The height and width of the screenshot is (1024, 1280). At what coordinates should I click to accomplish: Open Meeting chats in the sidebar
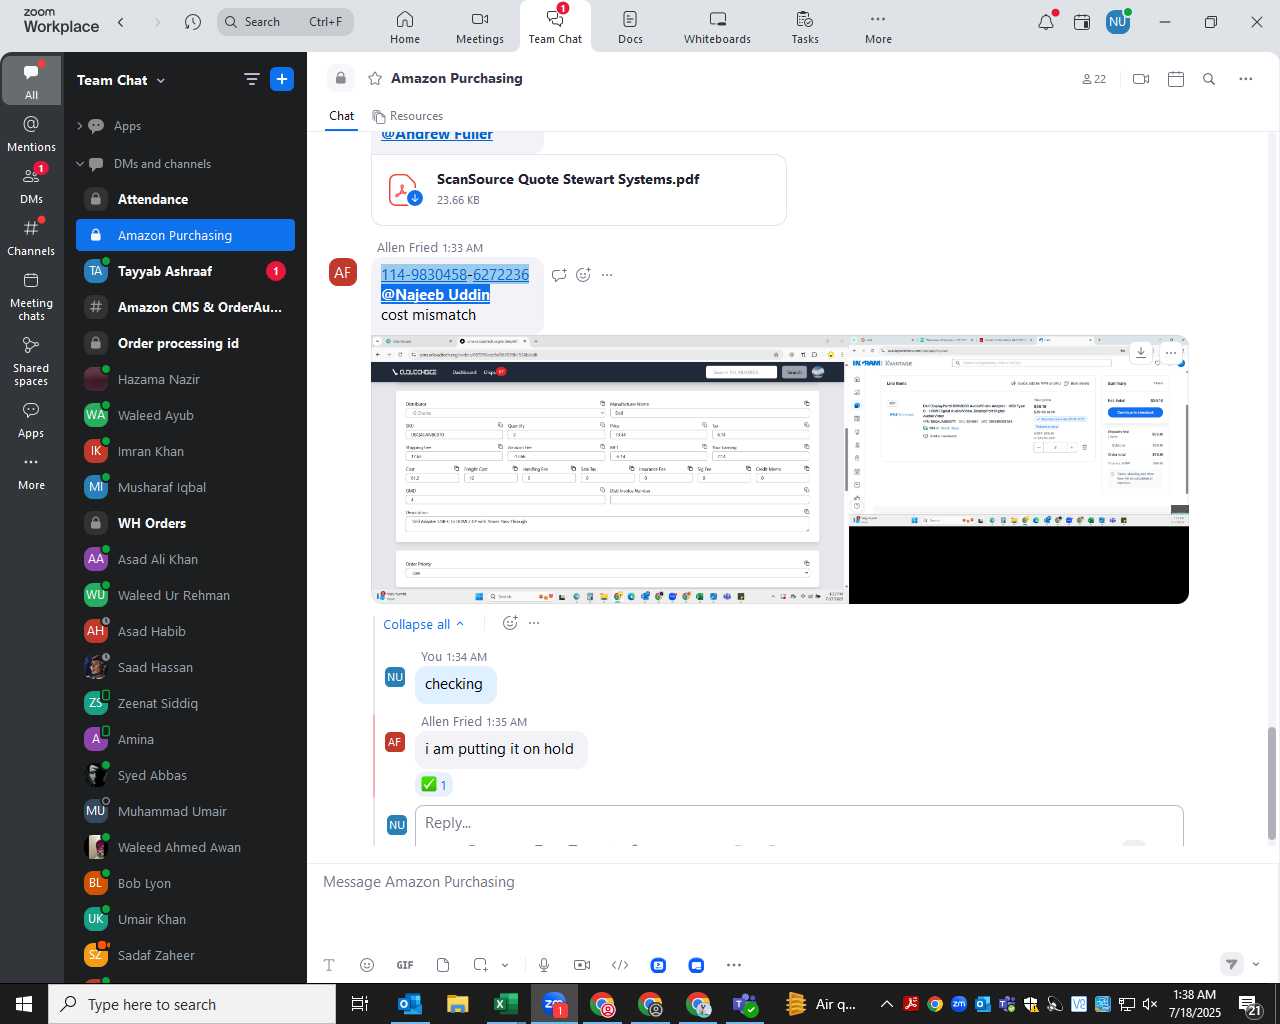(x=31, y=296)
